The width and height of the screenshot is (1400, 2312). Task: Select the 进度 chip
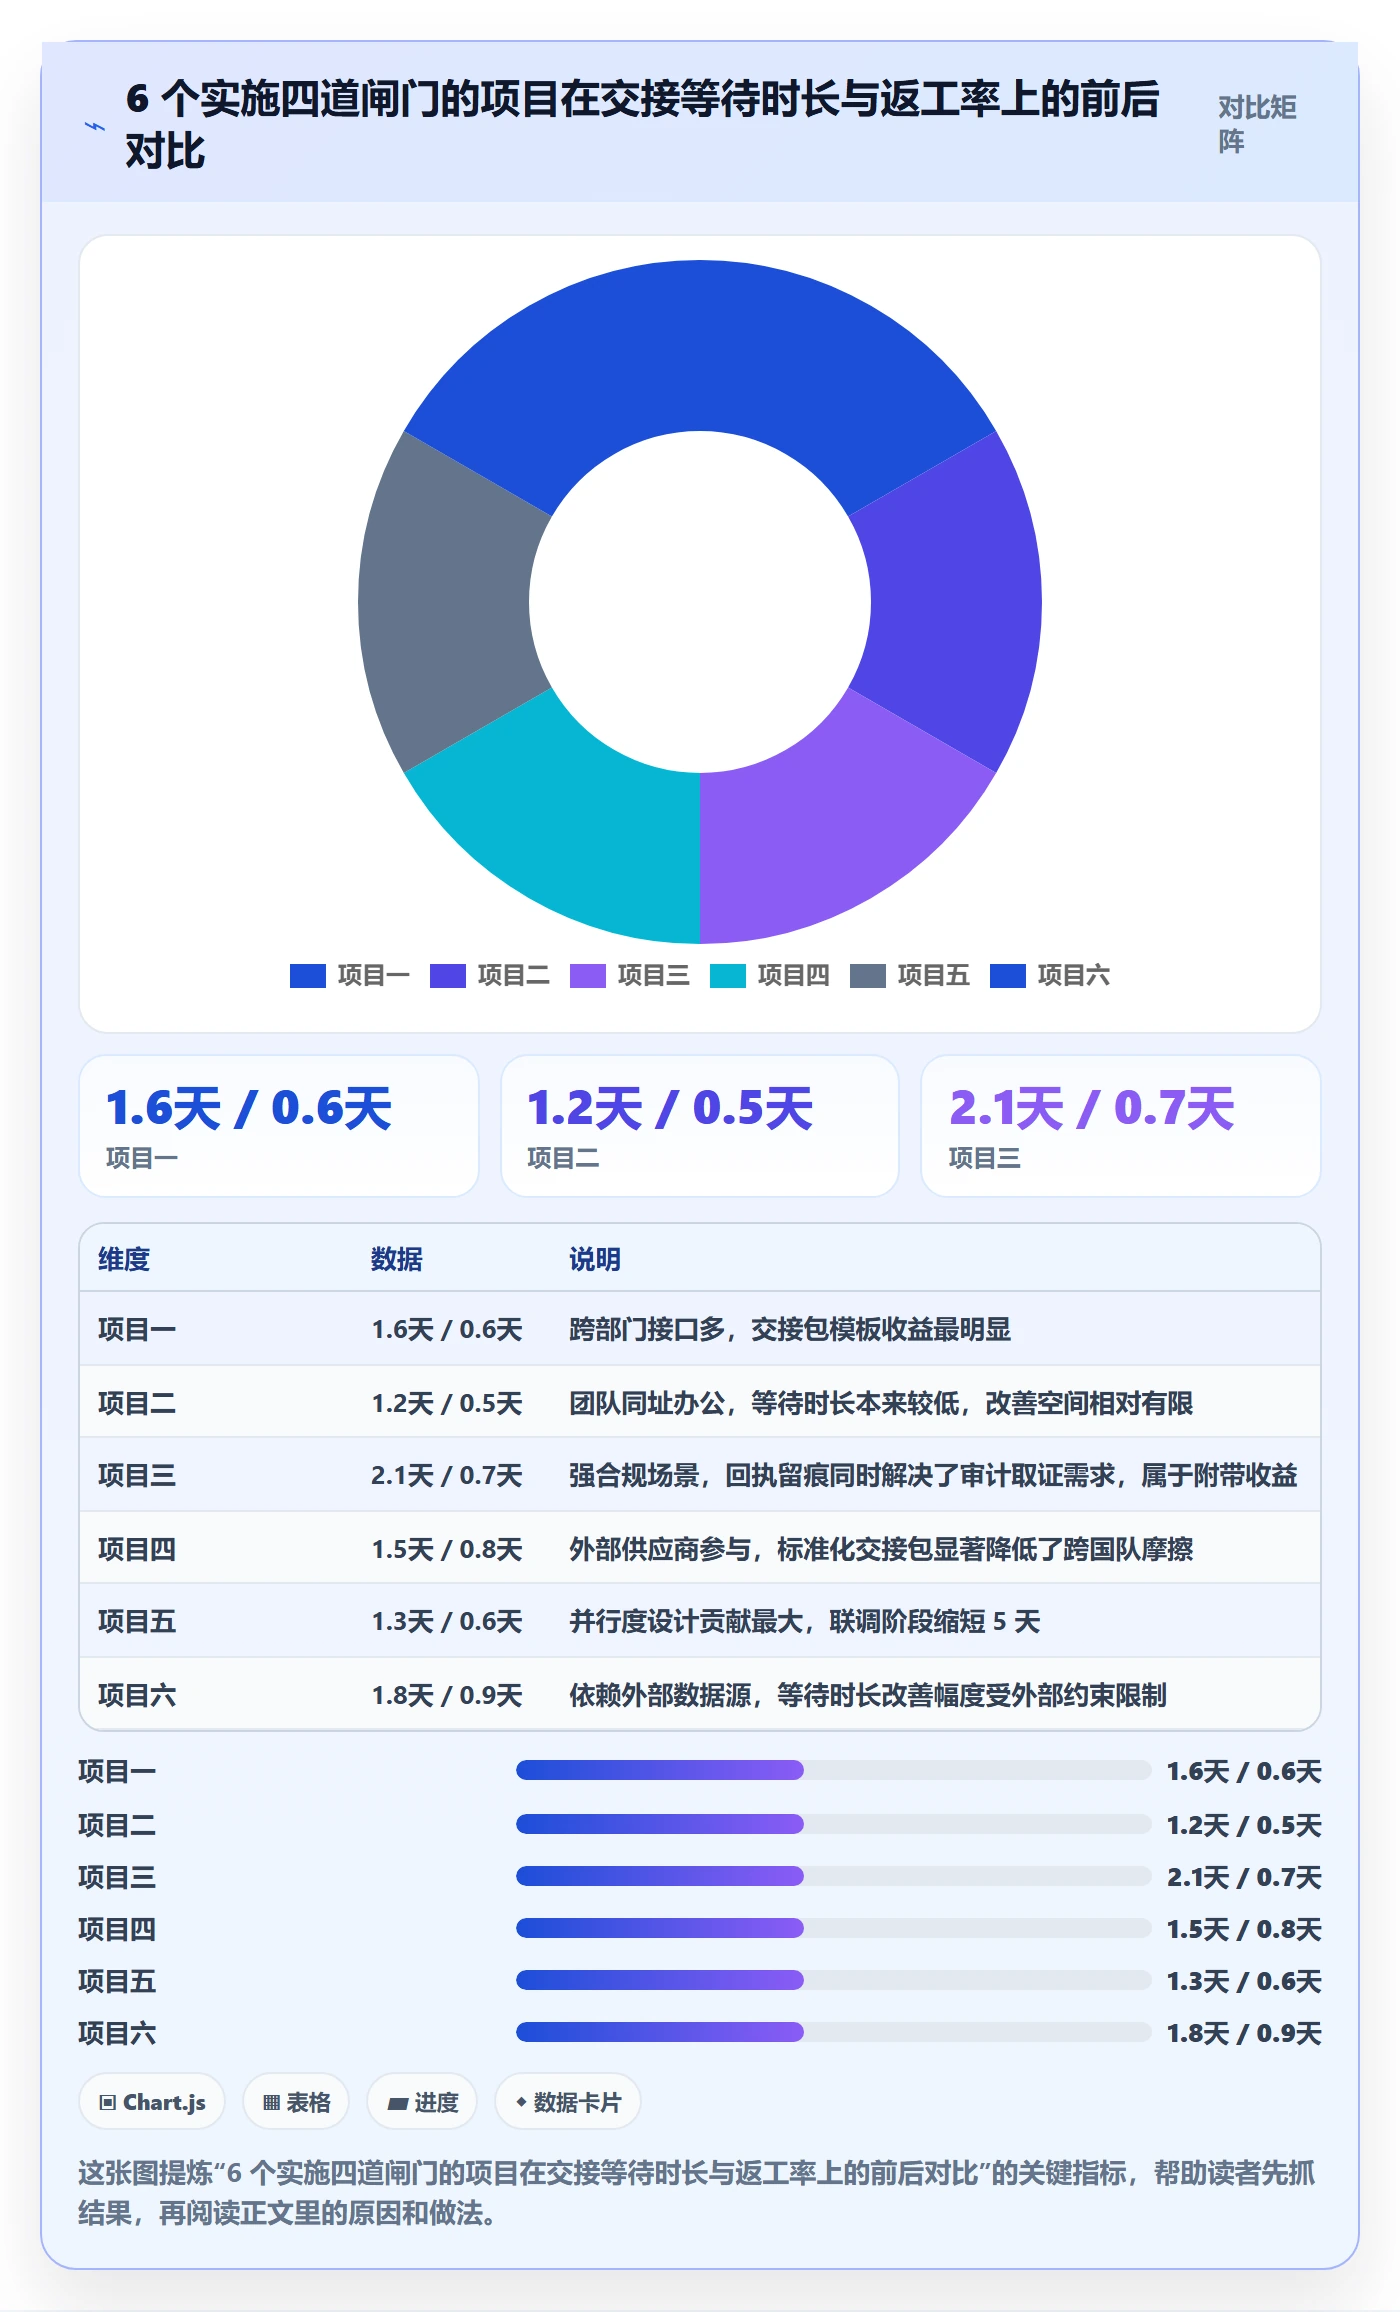422,2102
